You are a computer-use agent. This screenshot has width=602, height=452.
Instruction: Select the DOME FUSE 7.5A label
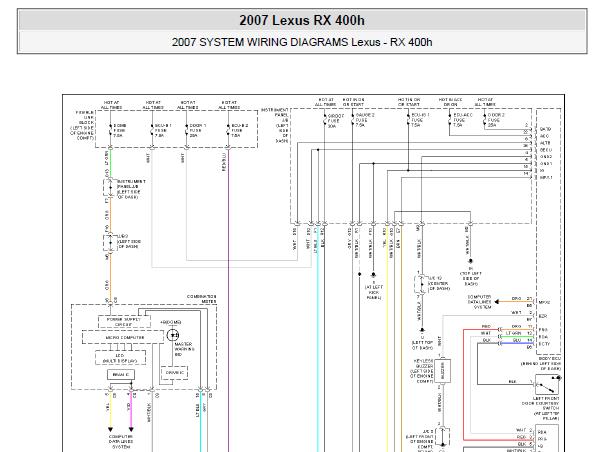click(120, 131)
